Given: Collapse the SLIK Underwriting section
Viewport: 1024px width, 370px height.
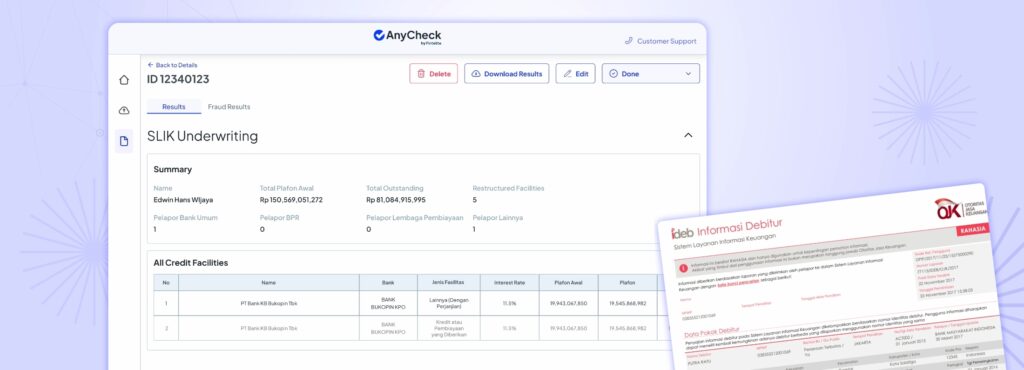Looking at the screenshot, I should (688, 135).
